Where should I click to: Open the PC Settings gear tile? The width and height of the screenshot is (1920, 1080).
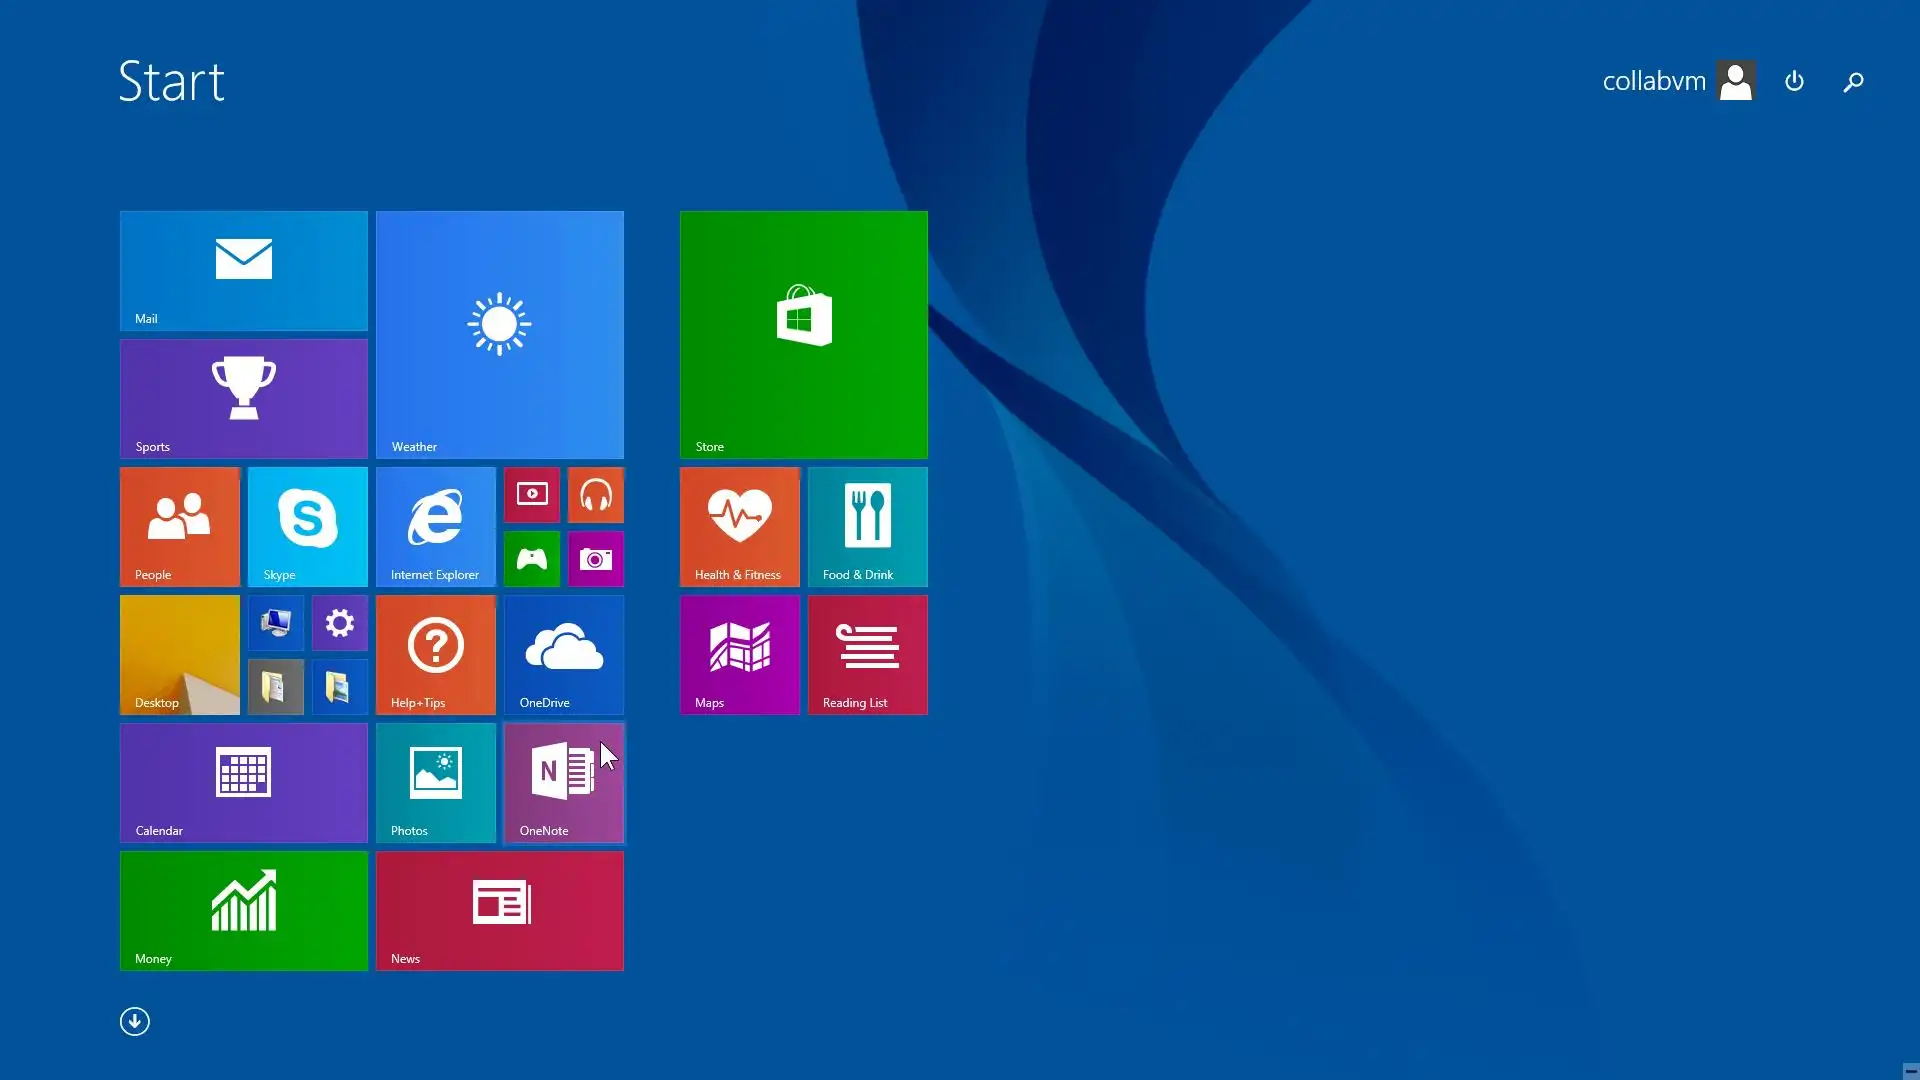(339, 623)
